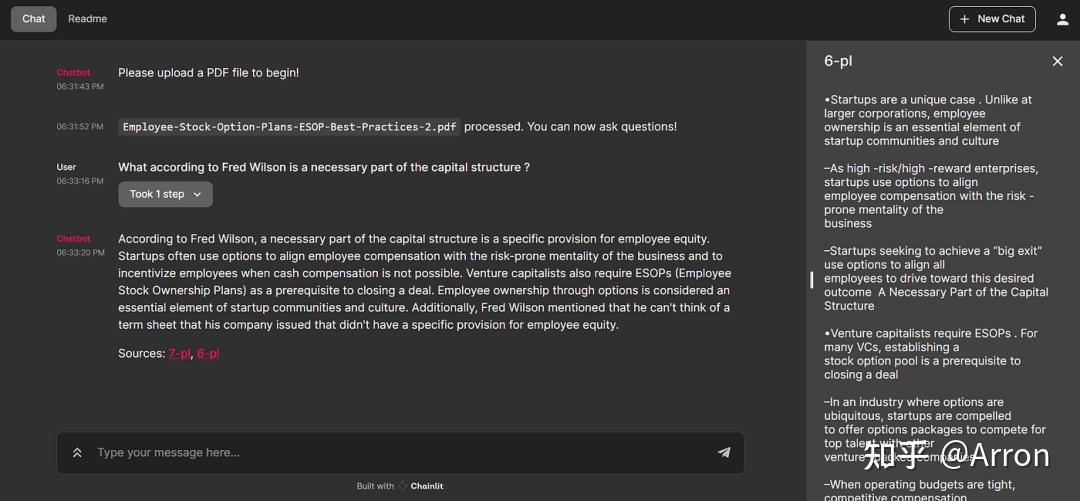Screen dimensions: 1080x501
Task: Click the chat history double-chevron icon
Action: pyautogui.click(x=77, y=453)
